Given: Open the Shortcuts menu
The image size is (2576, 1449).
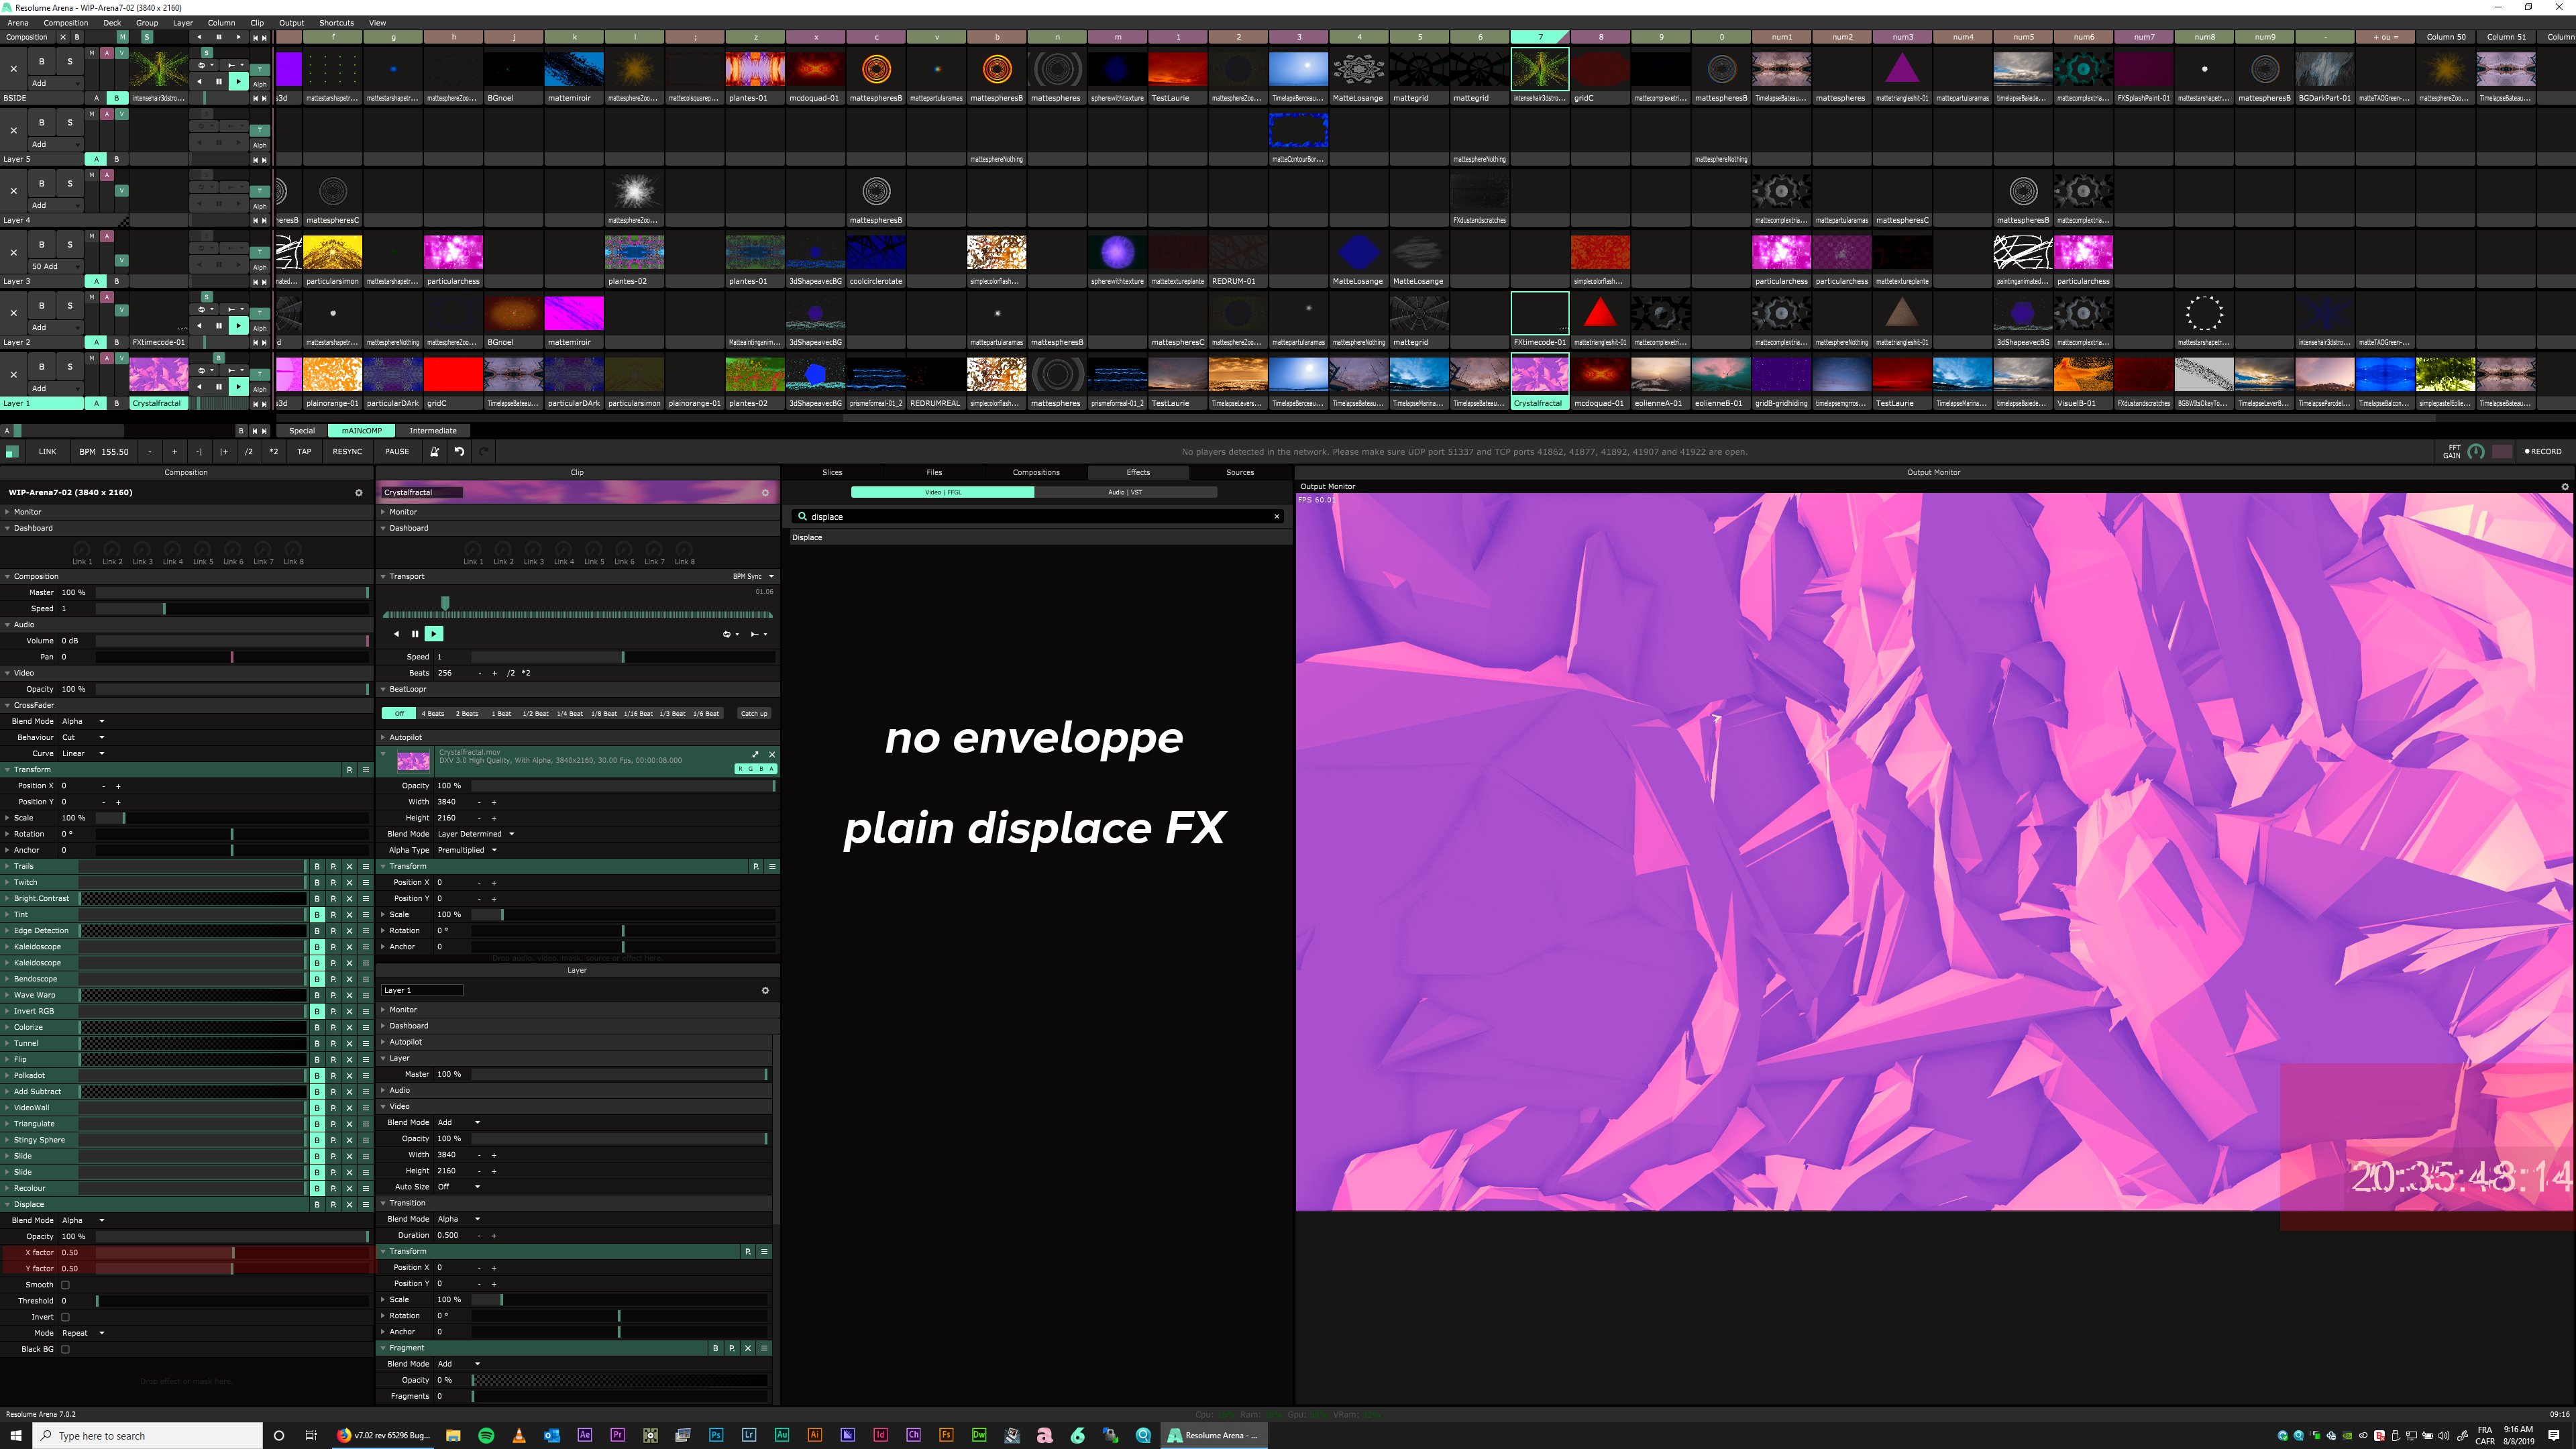Looking at the screenshot, I should click(x=336, y=22).
